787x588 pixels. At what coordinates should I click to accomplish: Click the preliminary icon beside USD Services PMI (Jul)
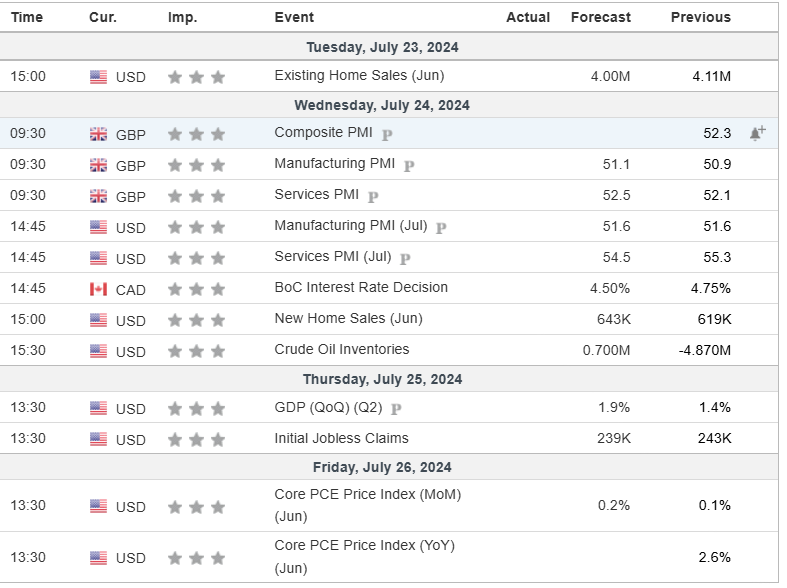[x=405, y=258]
